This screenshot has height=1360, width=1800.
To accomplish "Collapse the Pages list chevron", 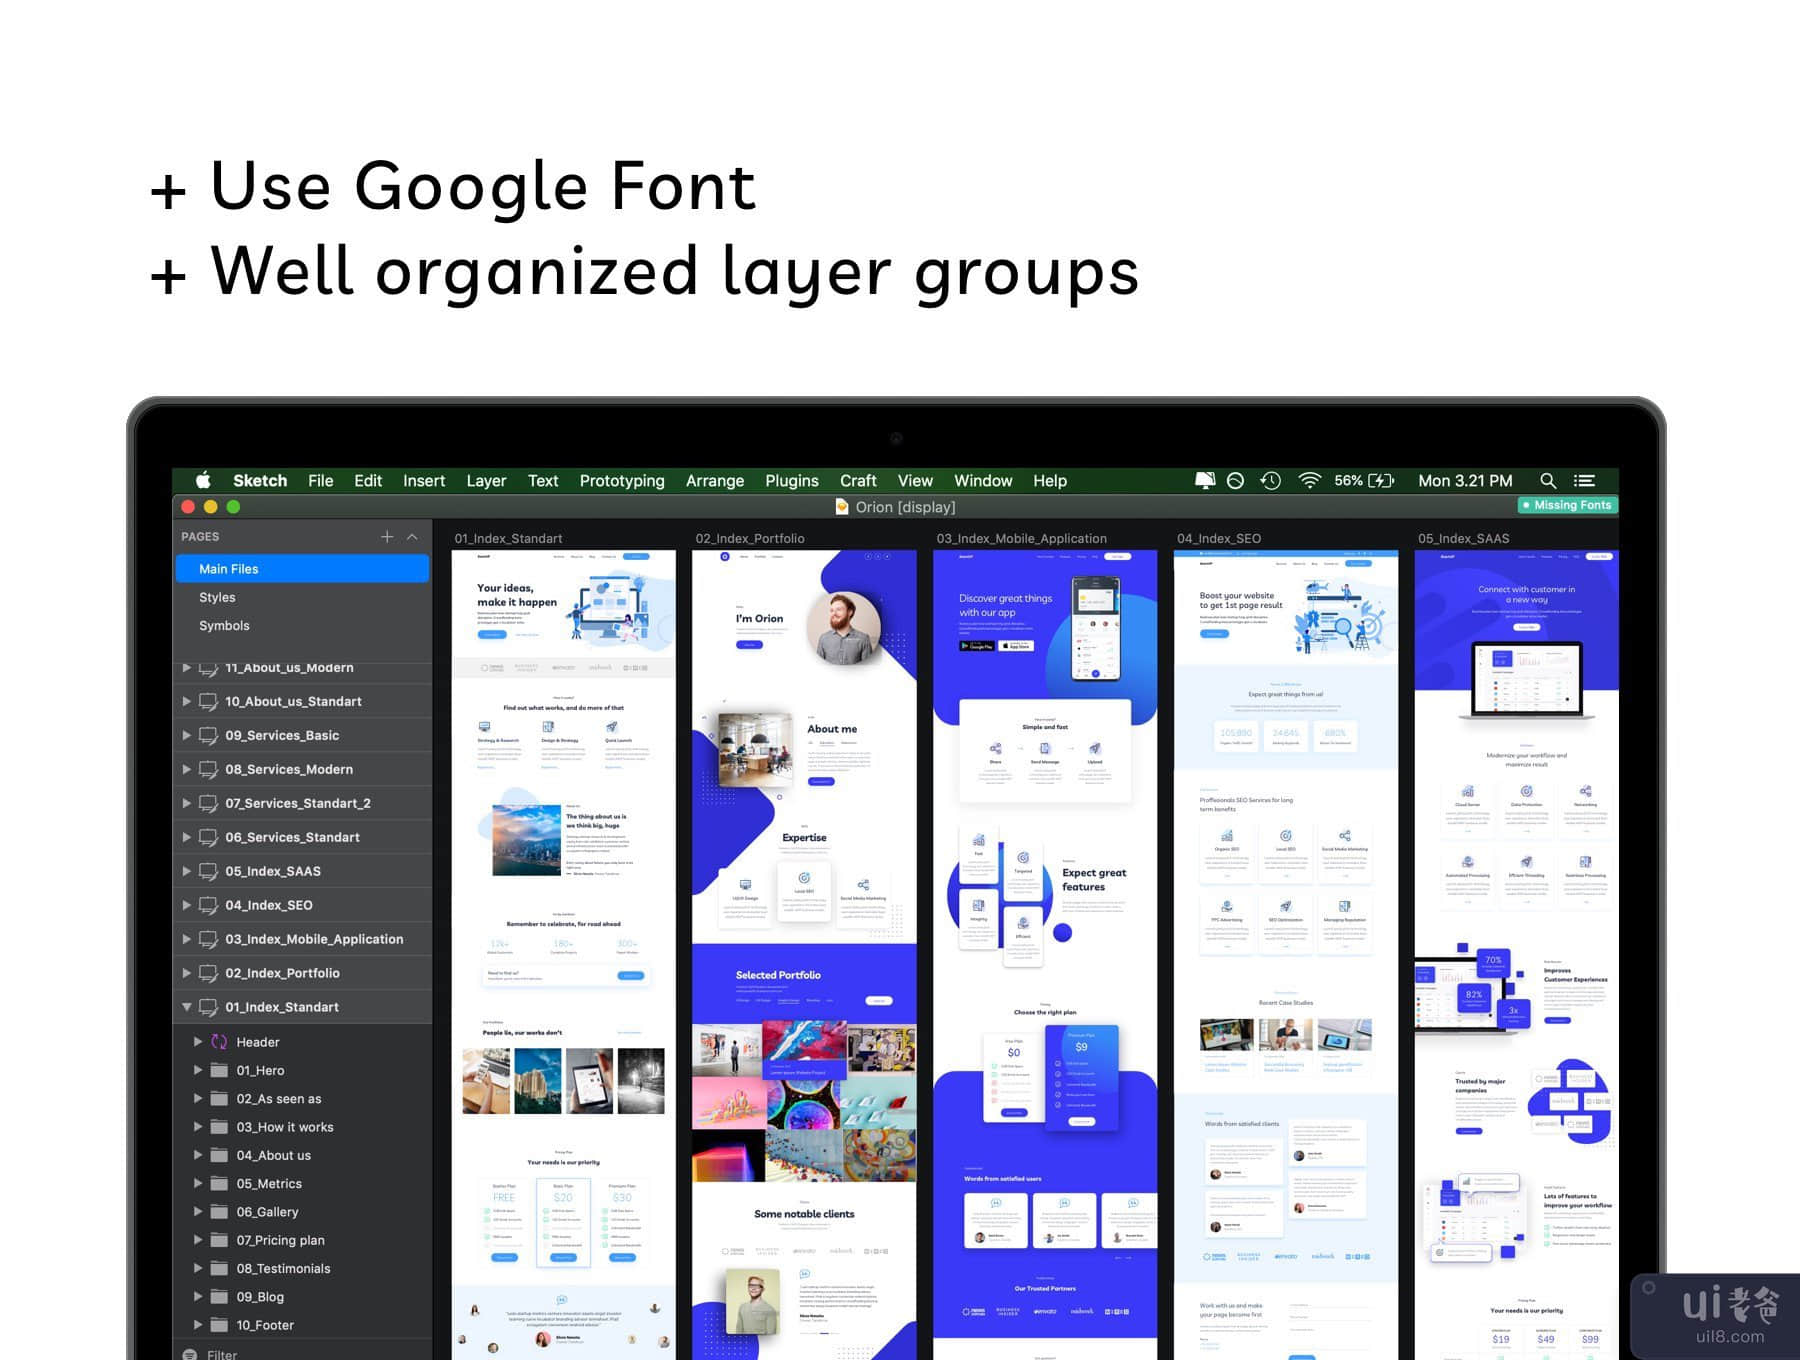I will pos(412,537).
